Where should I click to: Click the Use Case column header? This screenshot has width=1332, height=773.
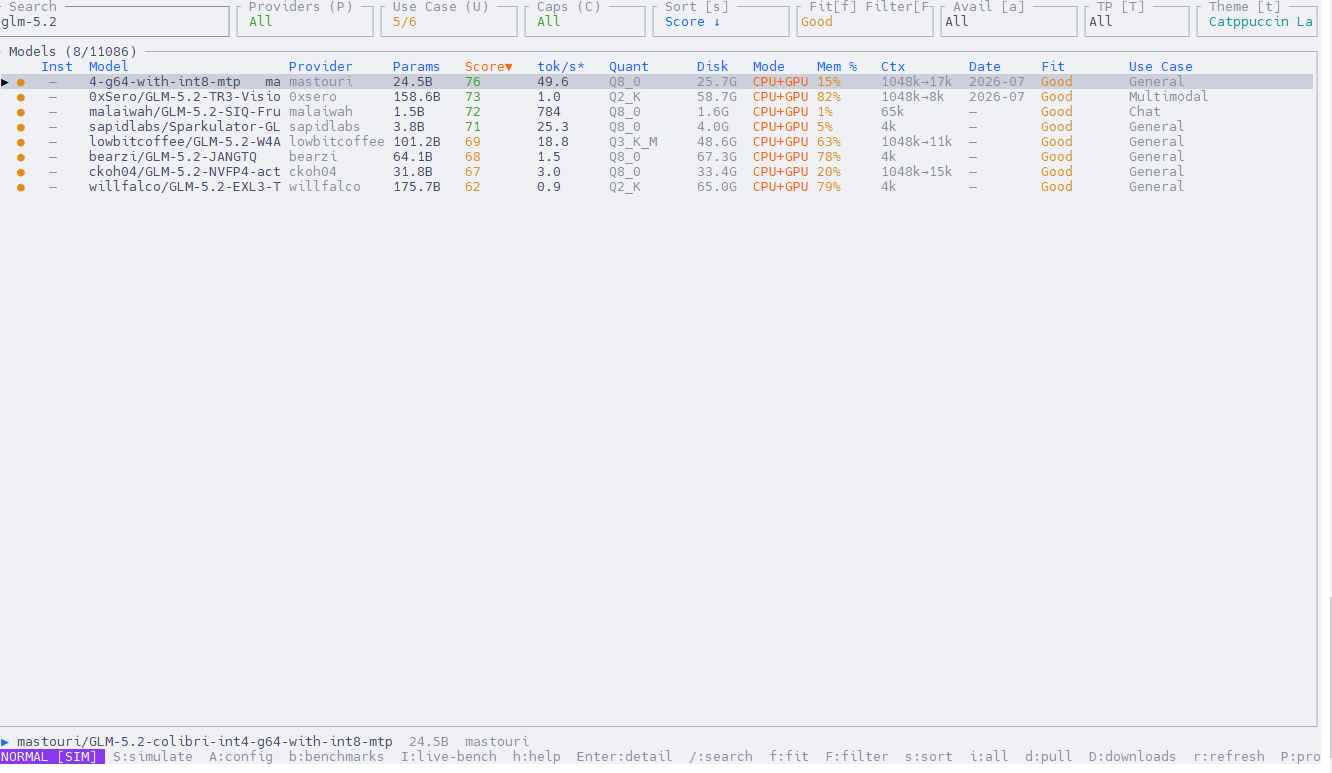(x=1161, y=67)
